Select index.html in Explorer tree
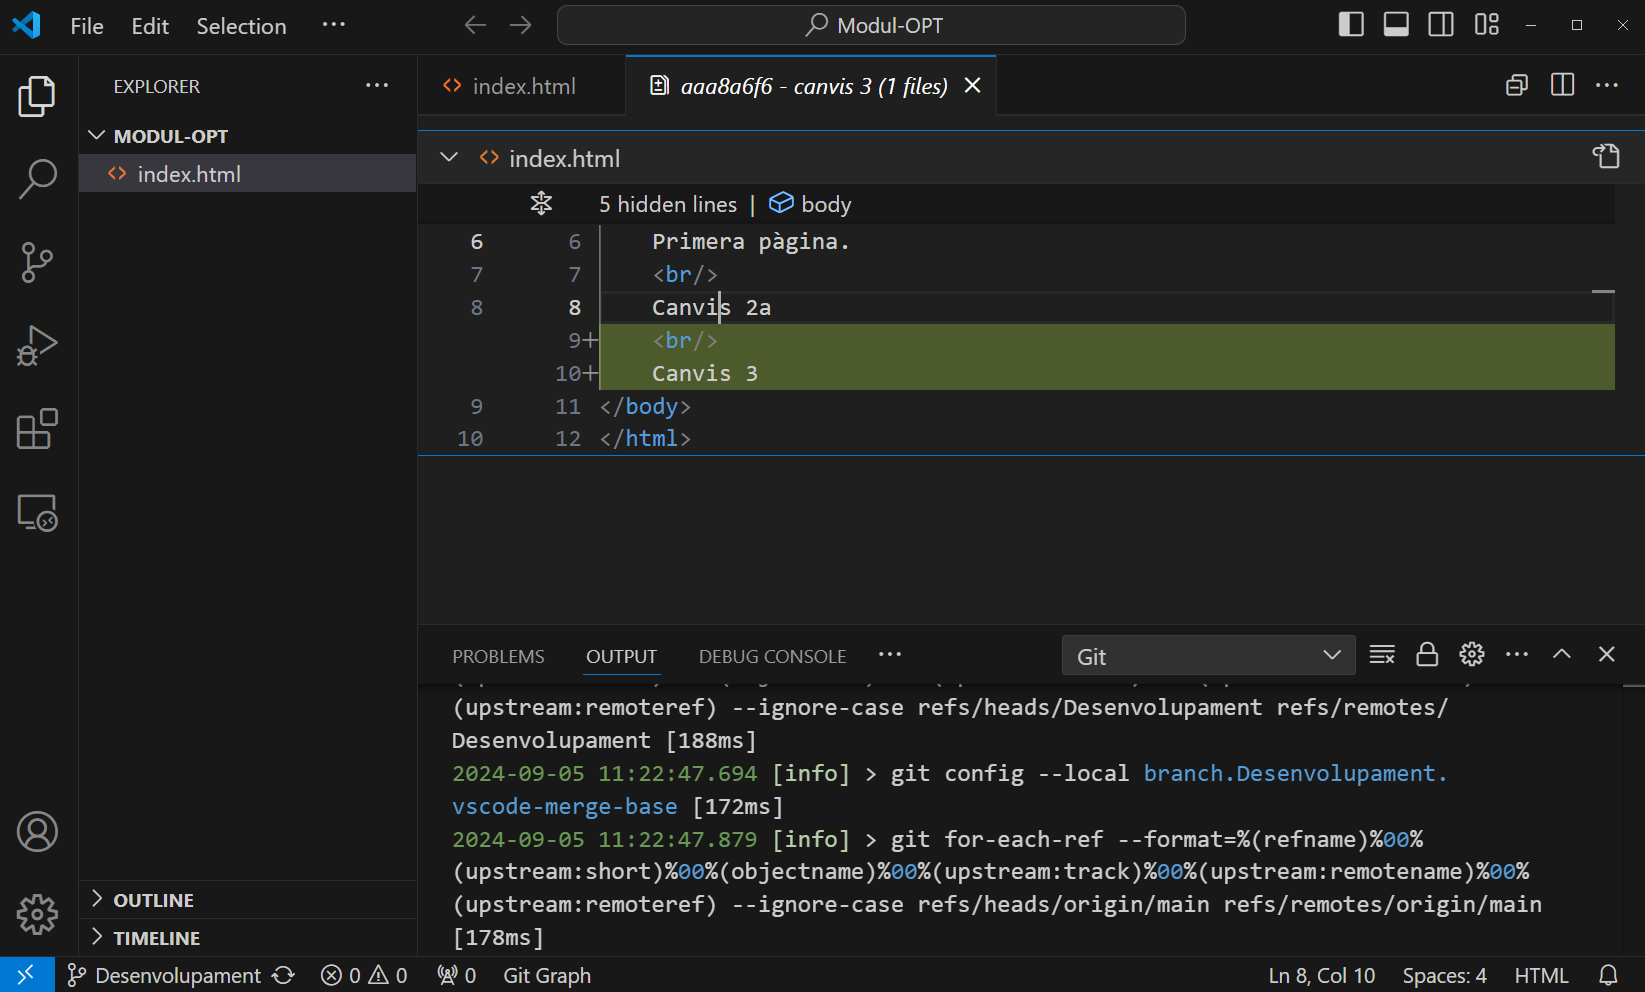The image size is (1645, 992). [x=247, y=174]
